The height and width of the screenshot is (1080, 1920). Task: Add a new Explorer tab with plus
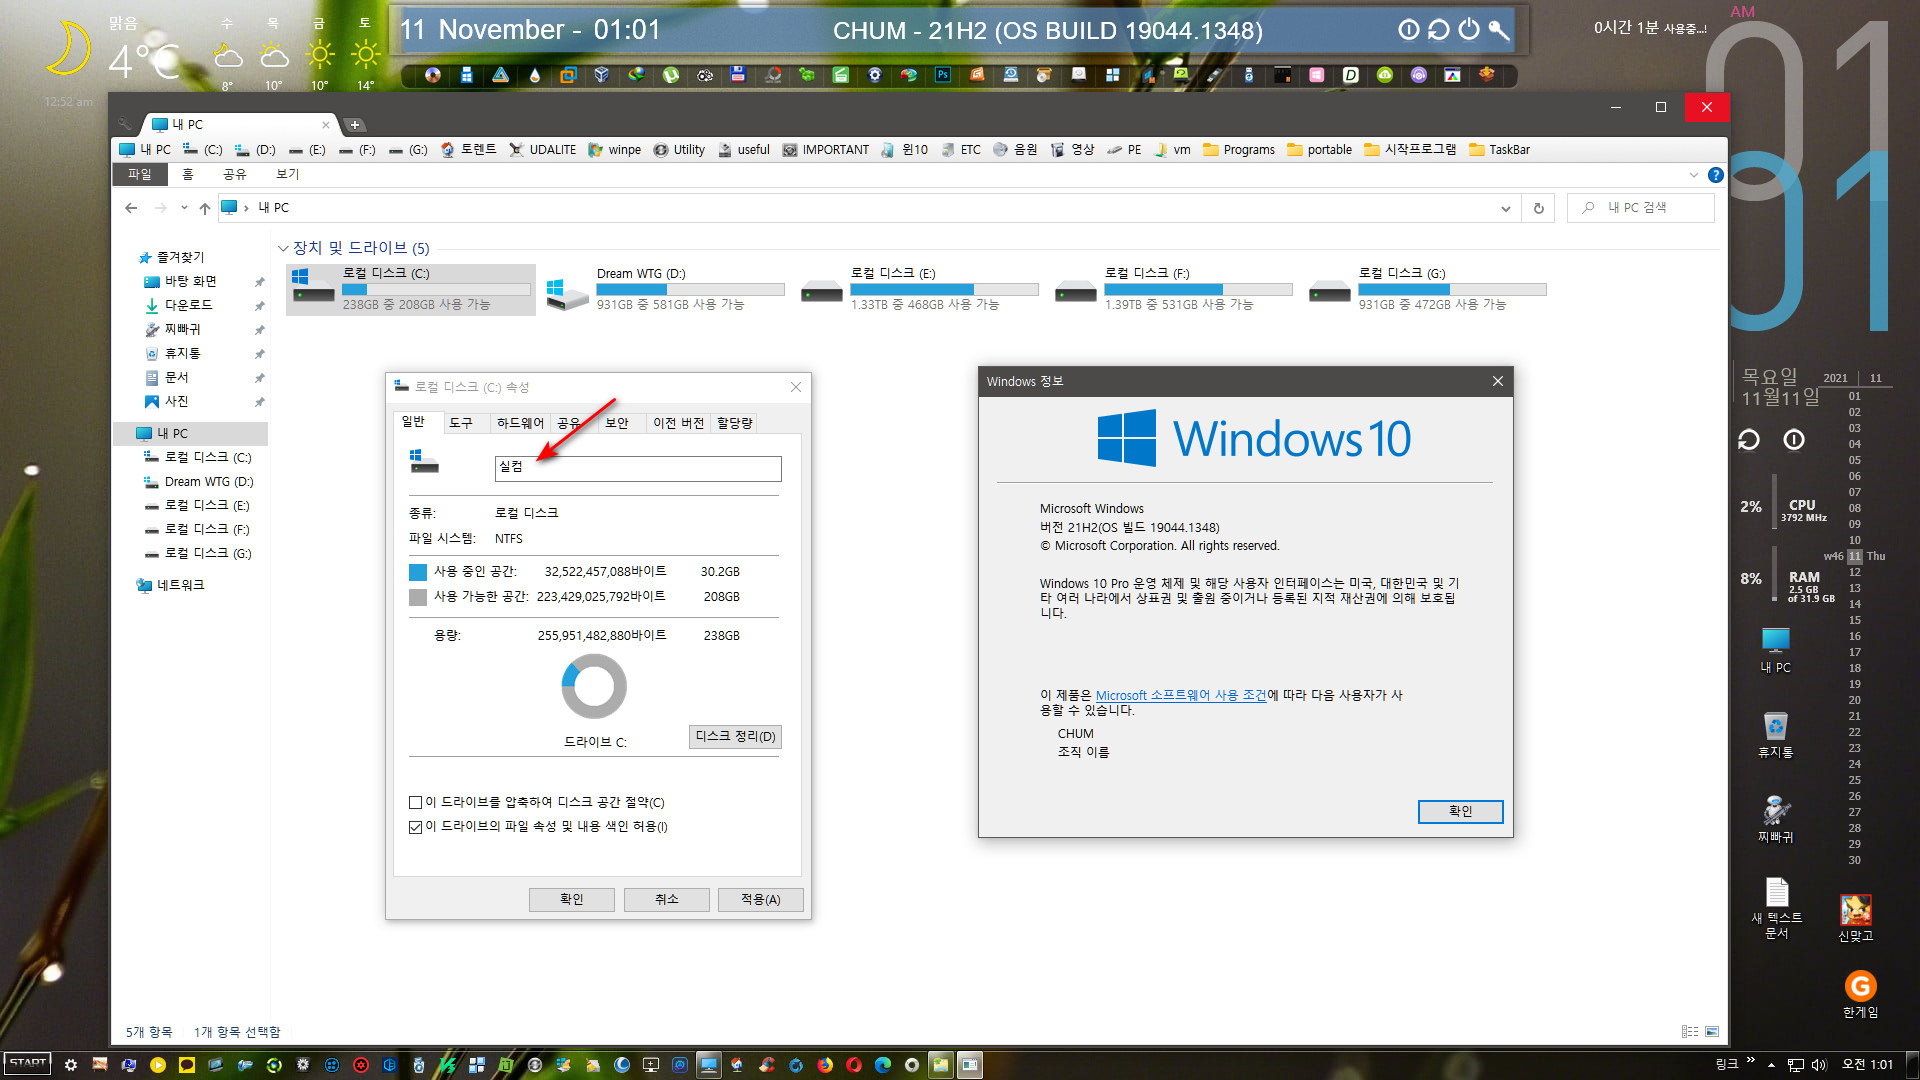[x=355, y=125]
